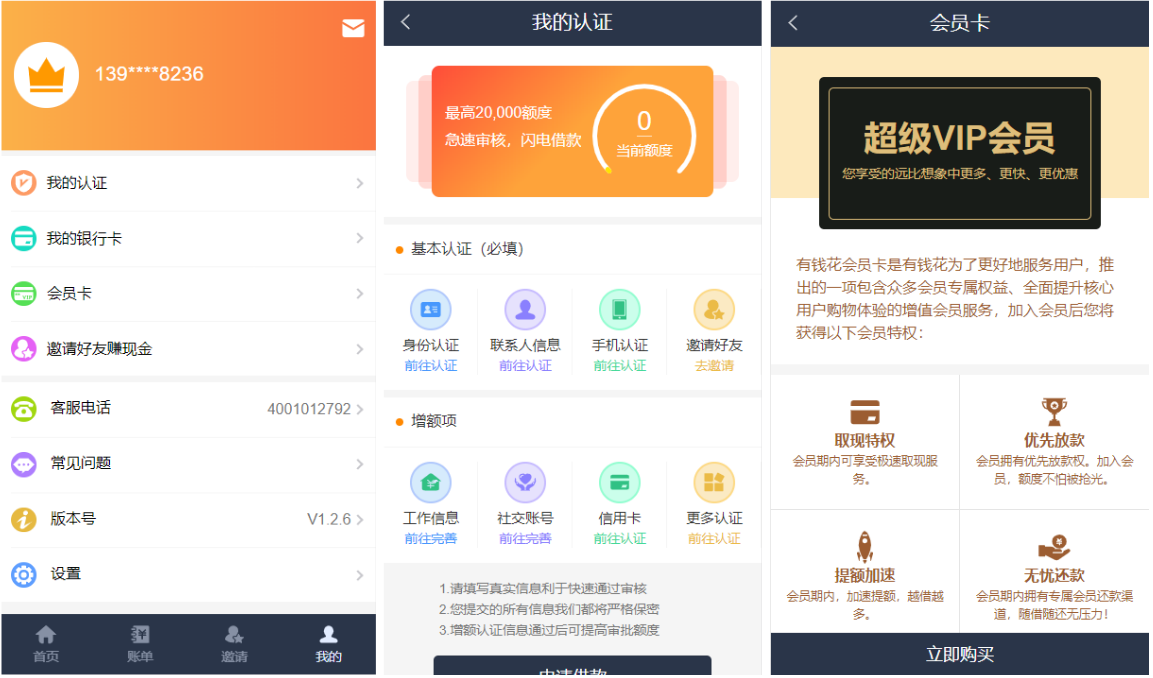Select the 身份认证 identity verification icon
The width and height of the screenshot is (1153, 678).
(x=431, y=310)
